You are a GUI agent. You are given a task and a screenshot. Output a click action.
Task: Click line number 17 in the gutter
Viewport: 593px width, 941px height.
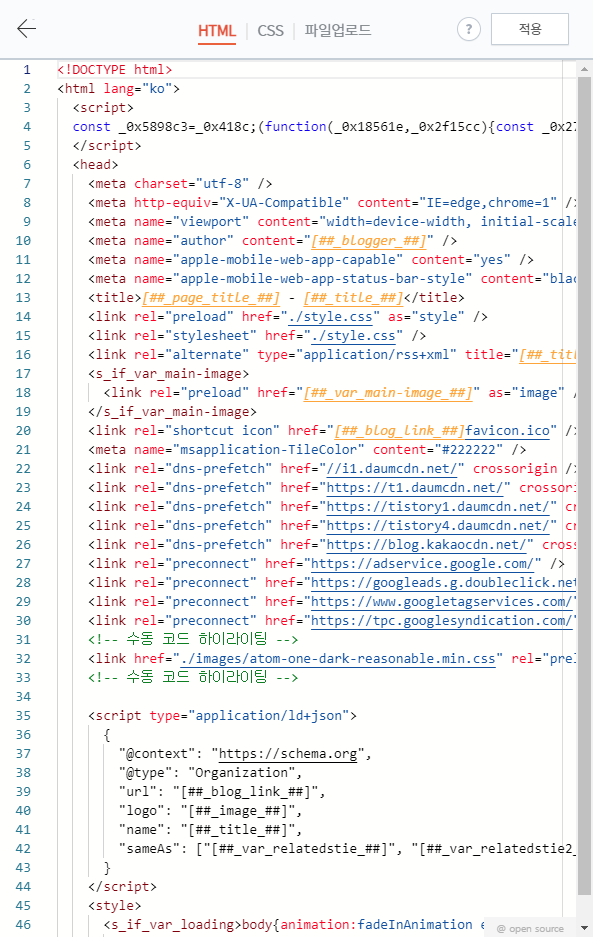click(23, 374)
